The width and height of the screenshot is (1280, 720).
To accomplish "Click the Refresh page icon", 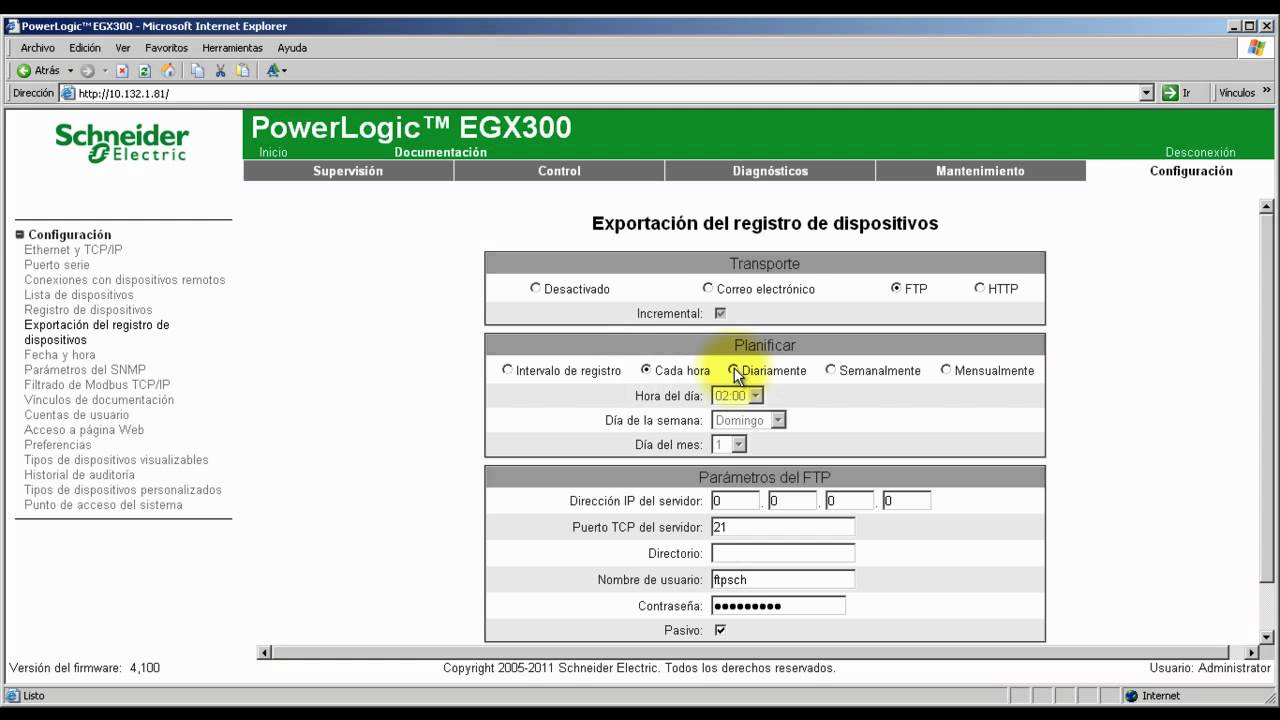I will (x=145, y=71).
